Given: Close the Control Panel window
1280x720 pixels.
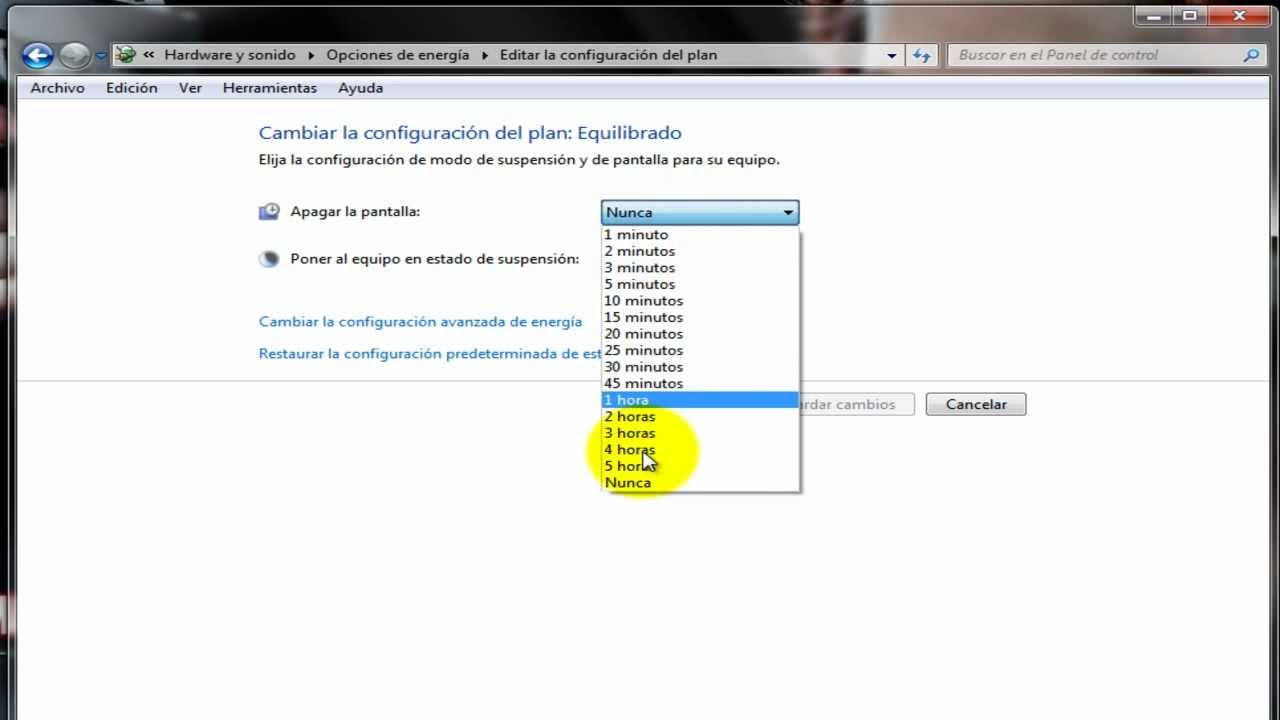Looking at the screenshot, I should (1240, 15).
